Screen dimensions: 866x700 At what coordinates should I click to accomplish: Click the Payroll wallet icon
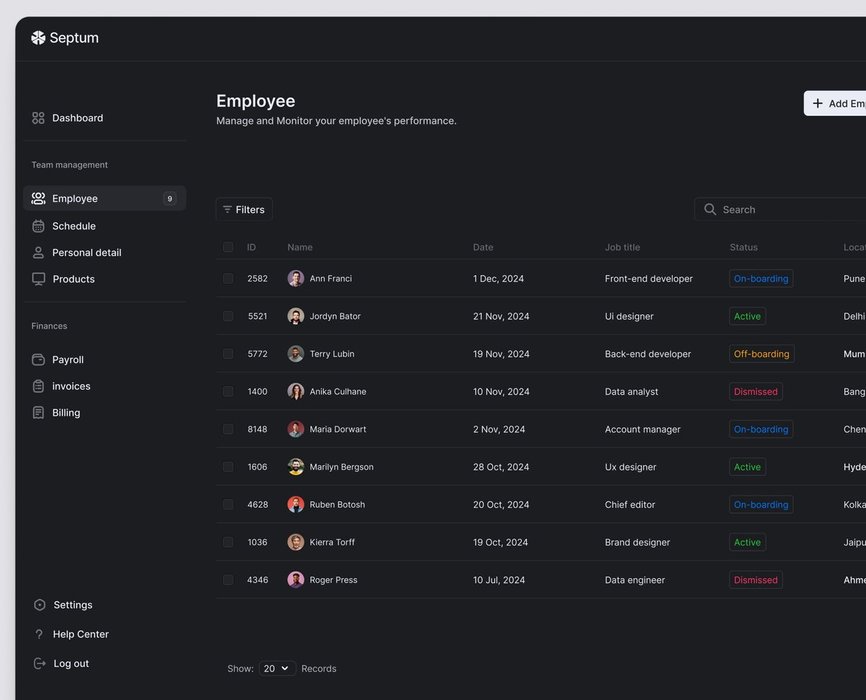point(38,360)
